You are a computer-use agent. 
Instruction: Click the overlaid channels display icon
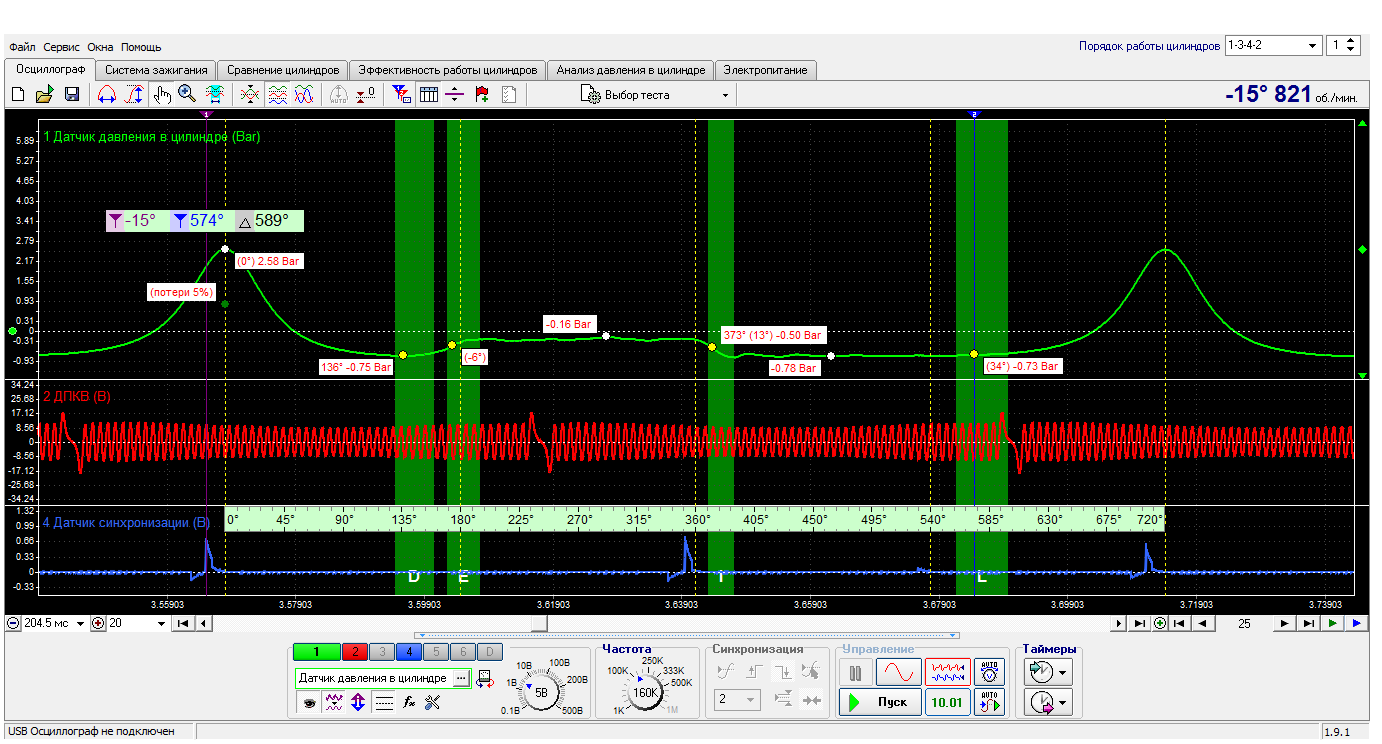250,95
